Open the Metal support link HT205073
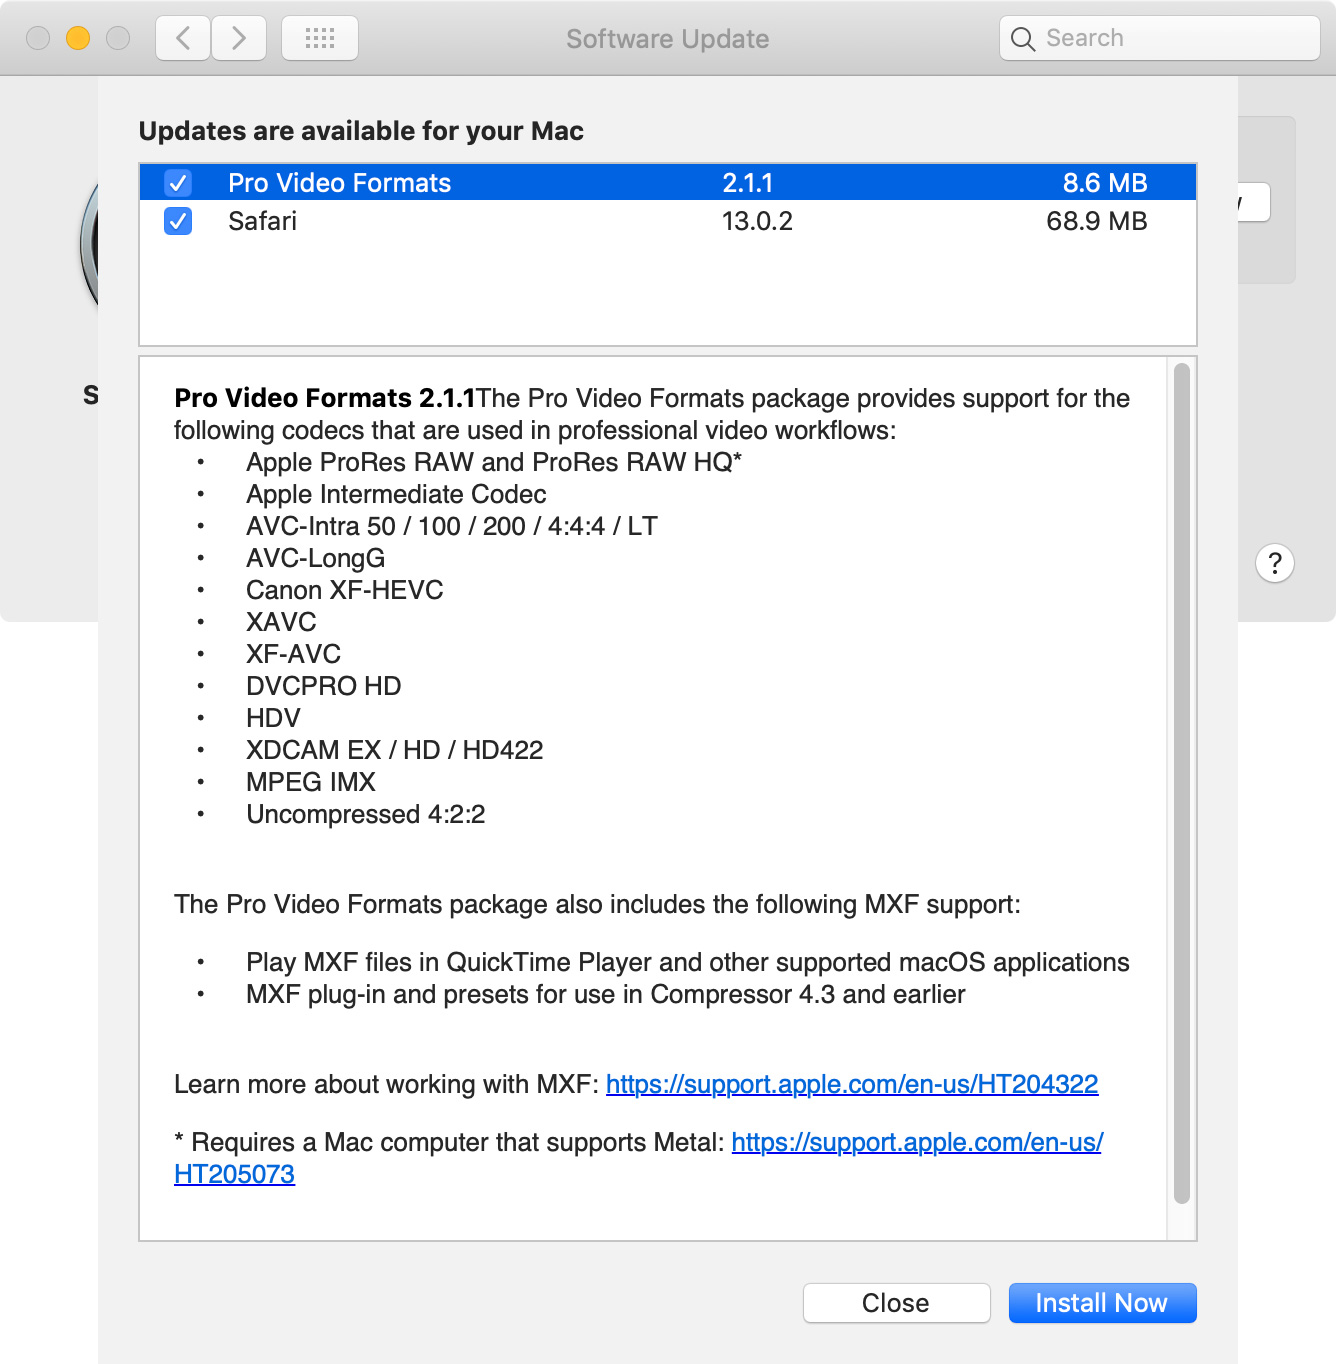Viewport: 1336px width, 1364px height. click(x=917, y=1142)
